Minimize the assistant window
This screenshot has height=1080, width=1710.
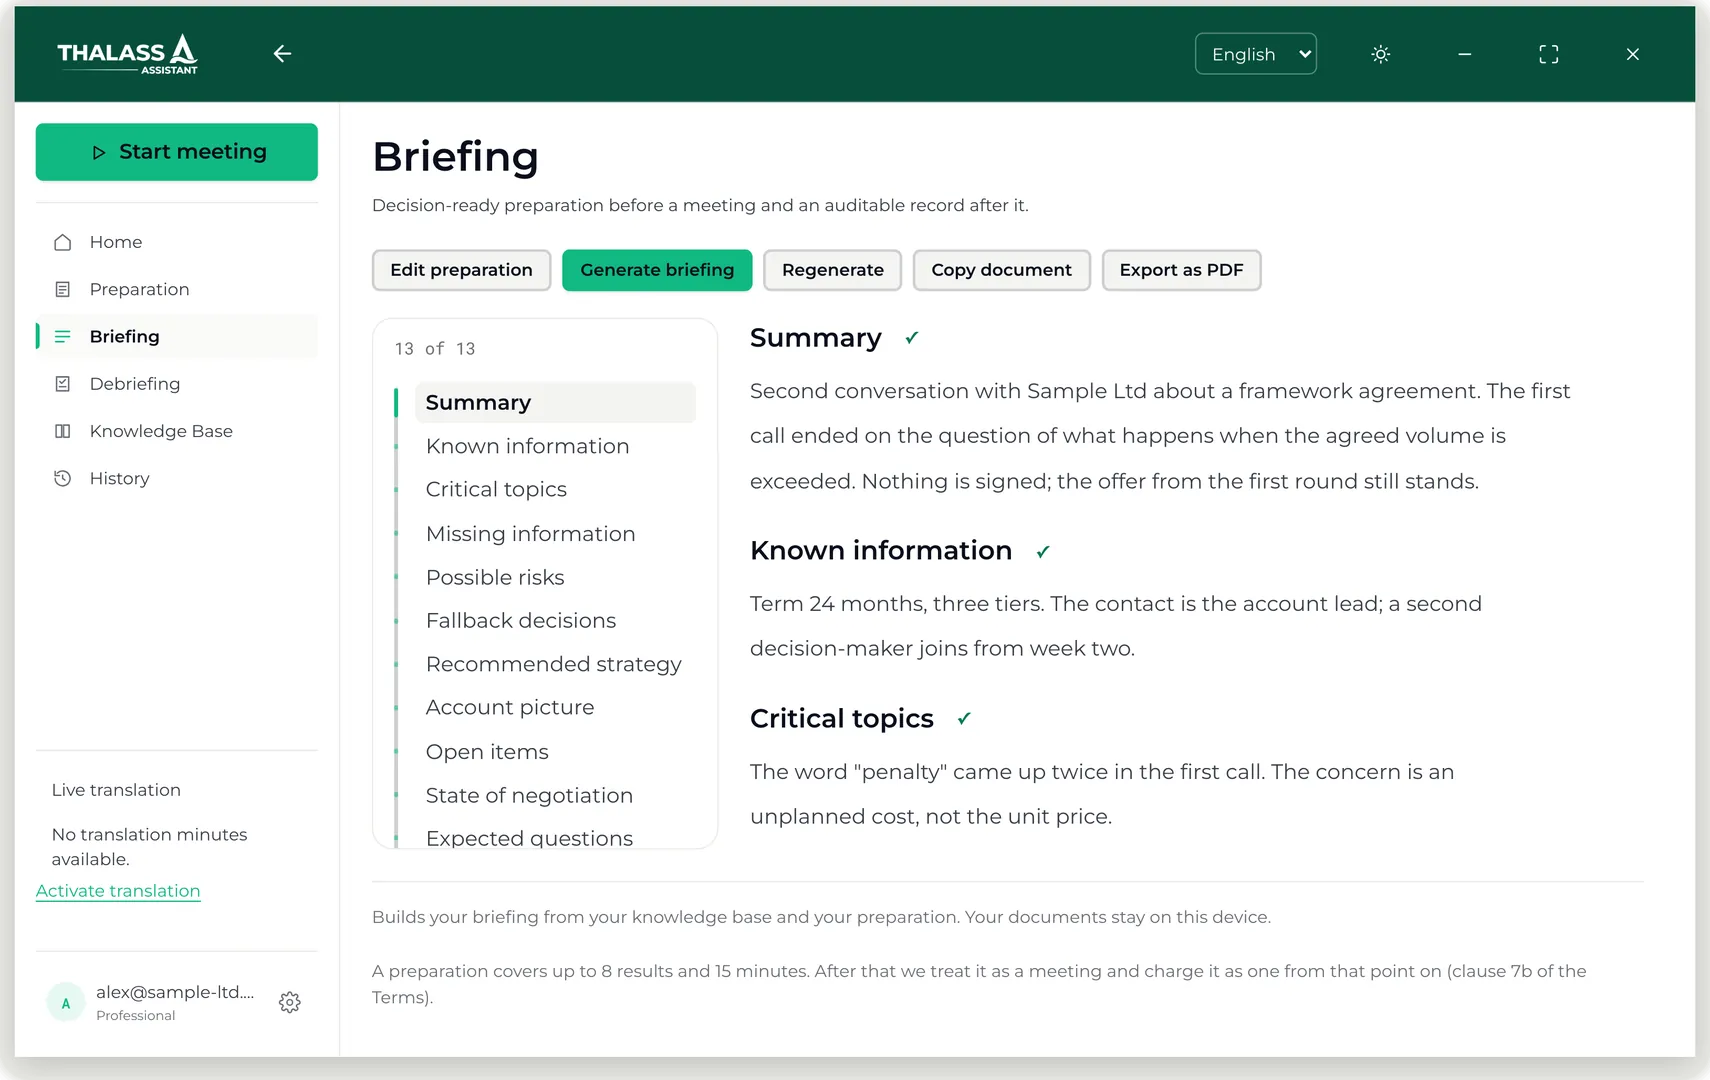(1464, 54)
